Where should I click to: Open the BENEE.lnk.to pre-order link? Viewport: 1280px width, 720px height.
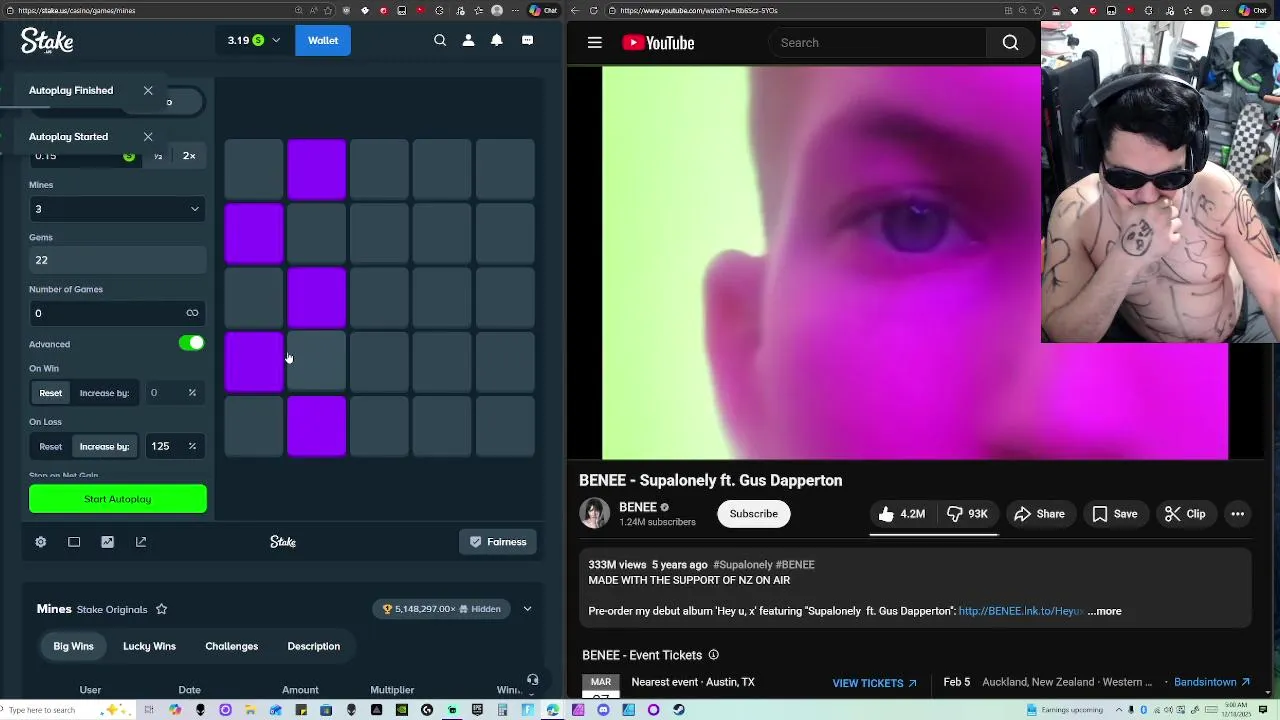click(x=1020, y=611)
